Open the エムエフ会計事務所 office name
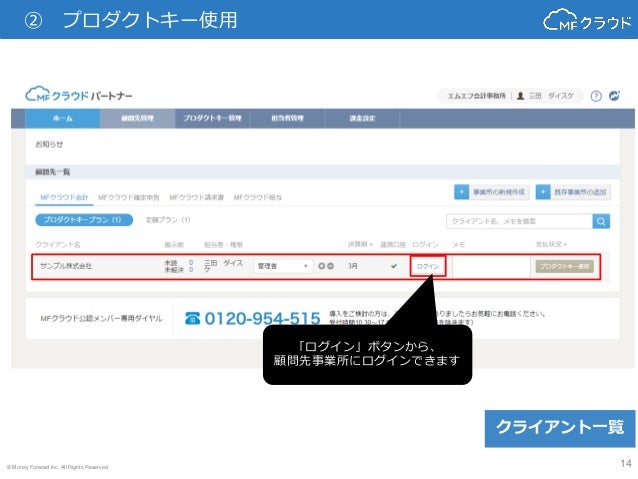The image size is (638, 479). (476, 96)
